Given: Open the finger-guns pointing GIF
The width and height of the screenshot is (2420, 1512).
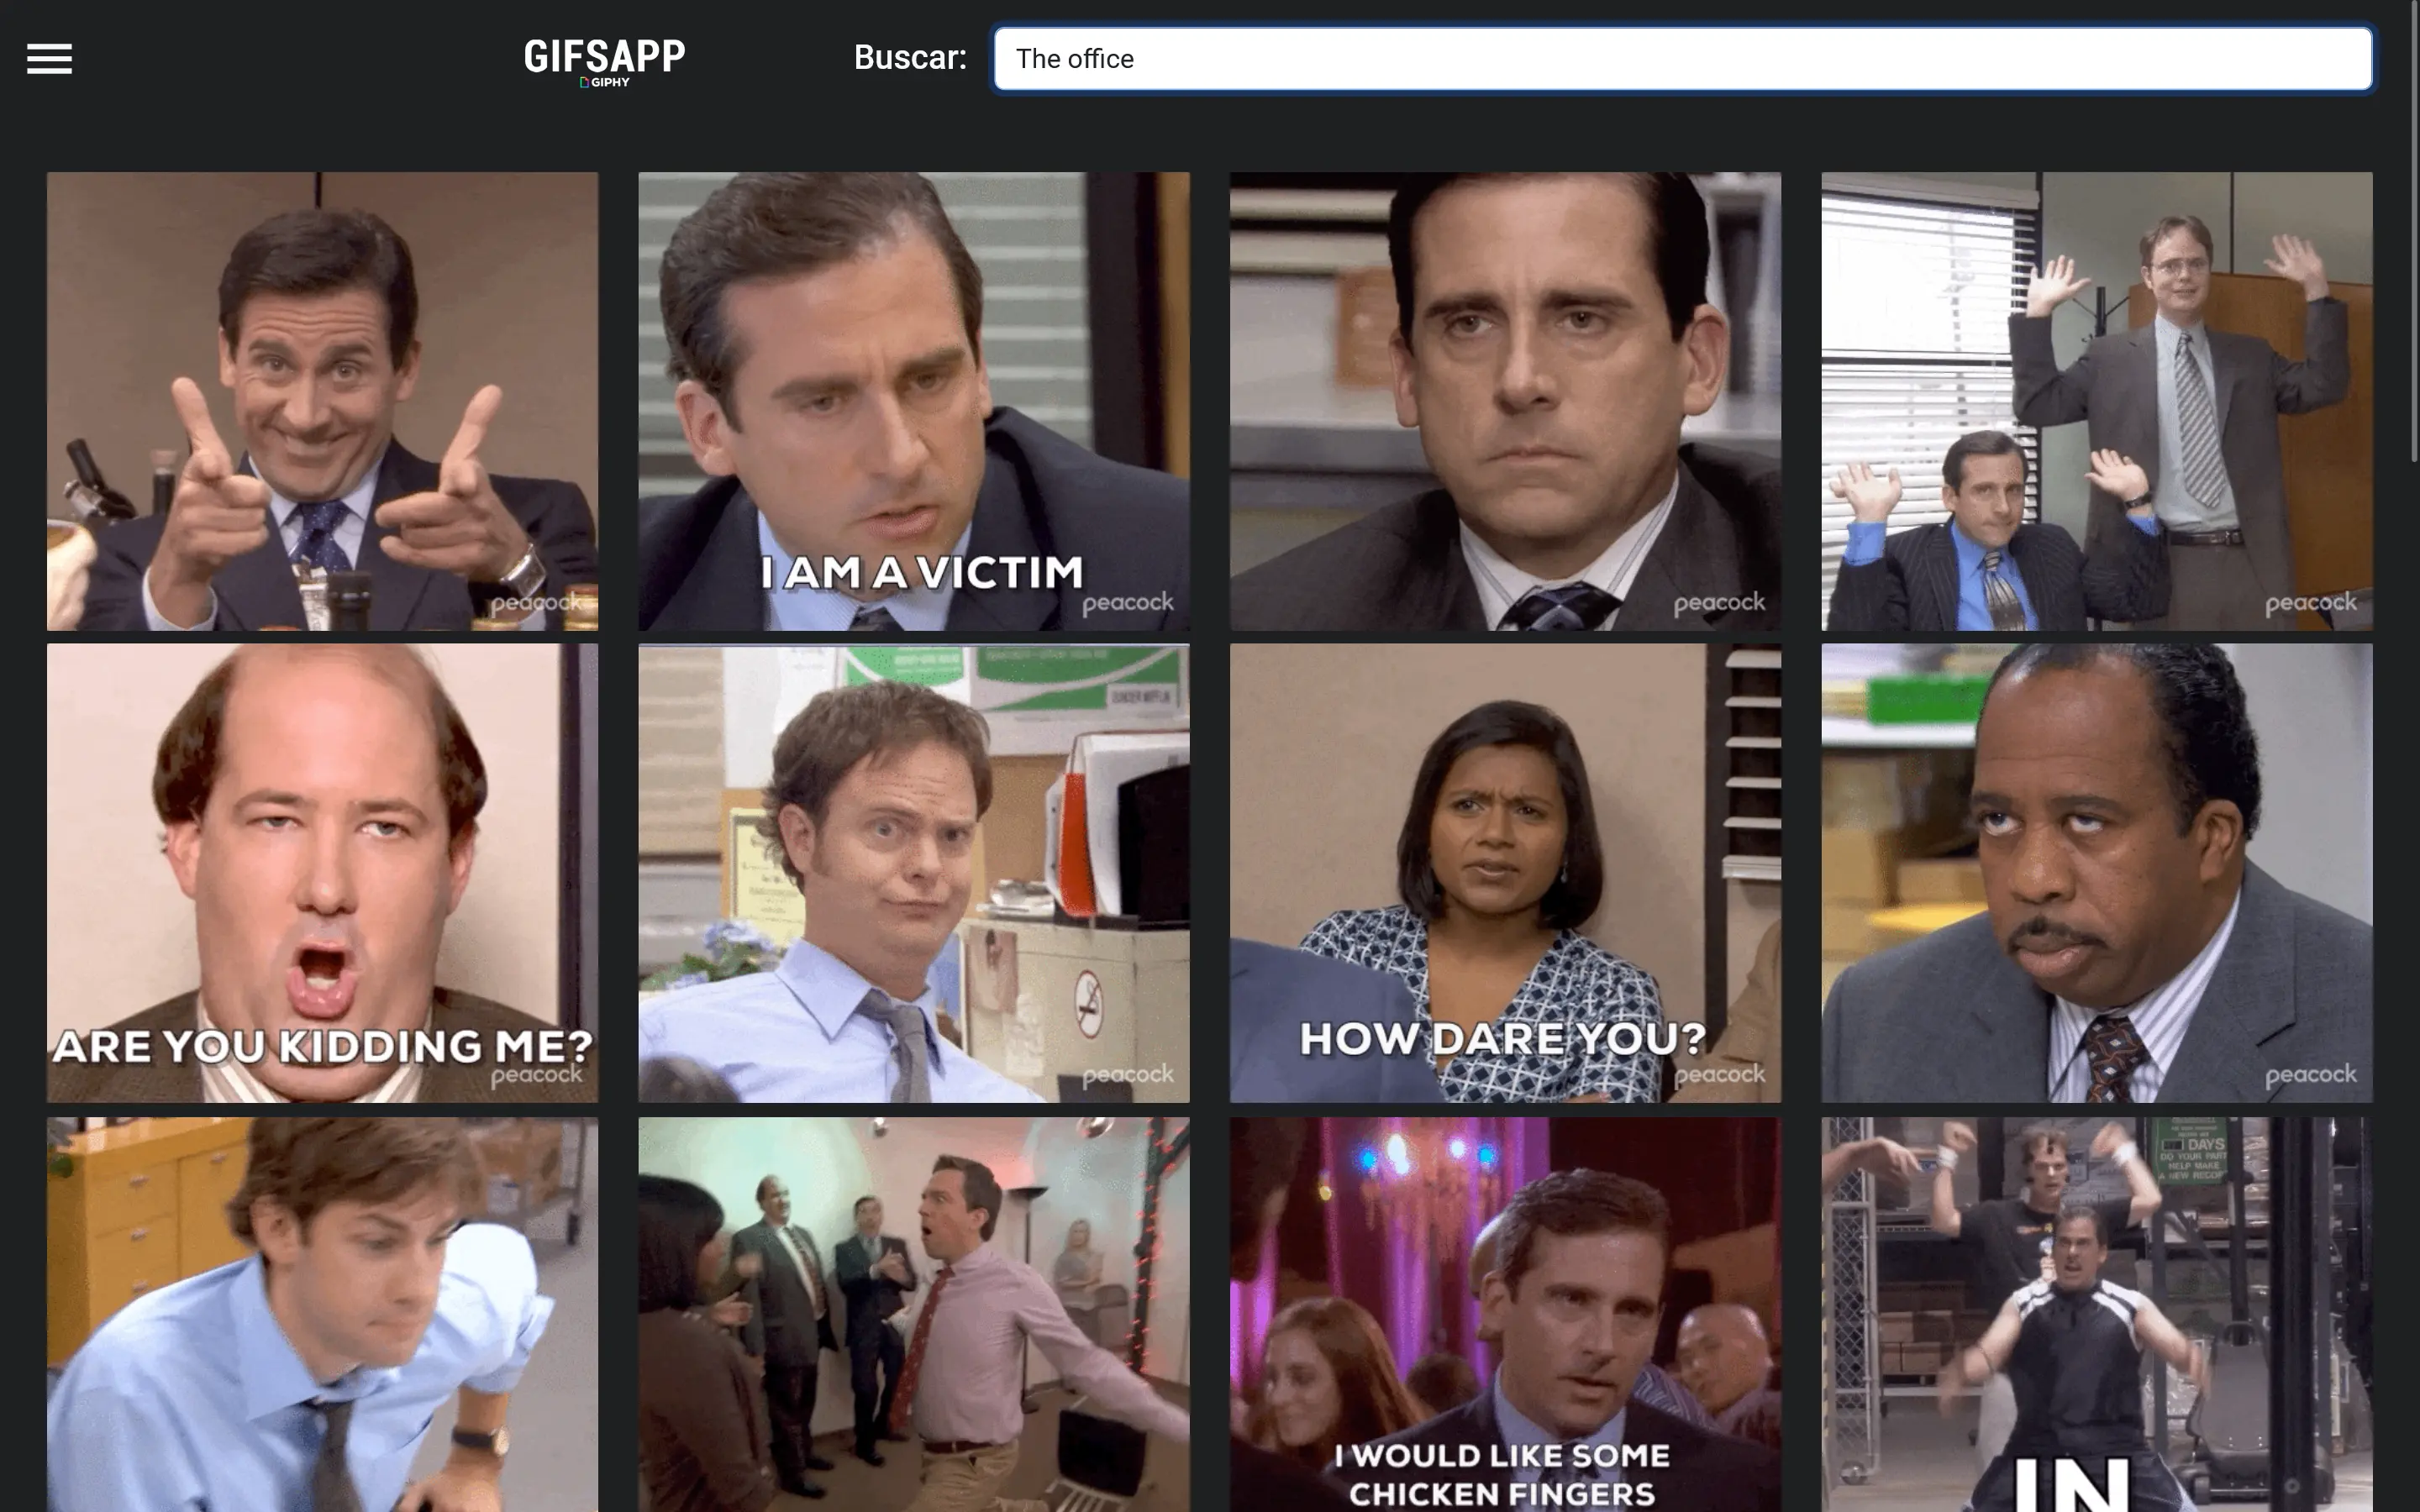Looking at the screenshot, I should [x=323, y=401].
